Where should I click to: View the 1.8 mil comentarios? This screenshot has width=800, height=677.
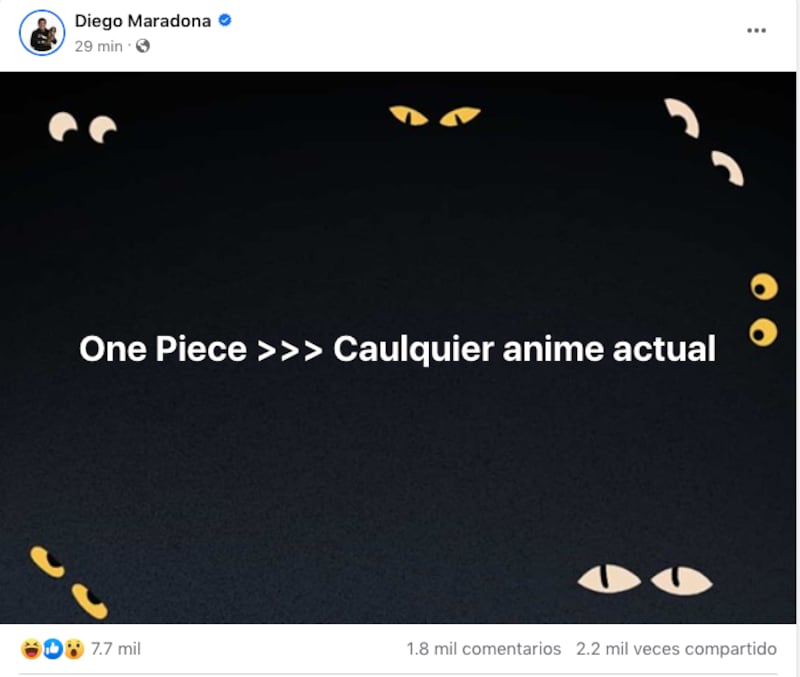[x=484, y=649]
